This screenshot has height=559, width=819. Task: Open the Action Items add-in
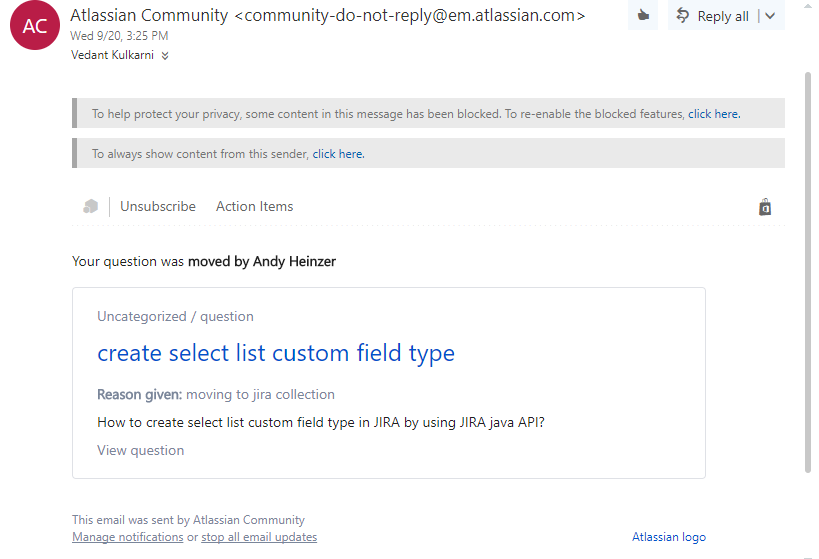(254, 206)
